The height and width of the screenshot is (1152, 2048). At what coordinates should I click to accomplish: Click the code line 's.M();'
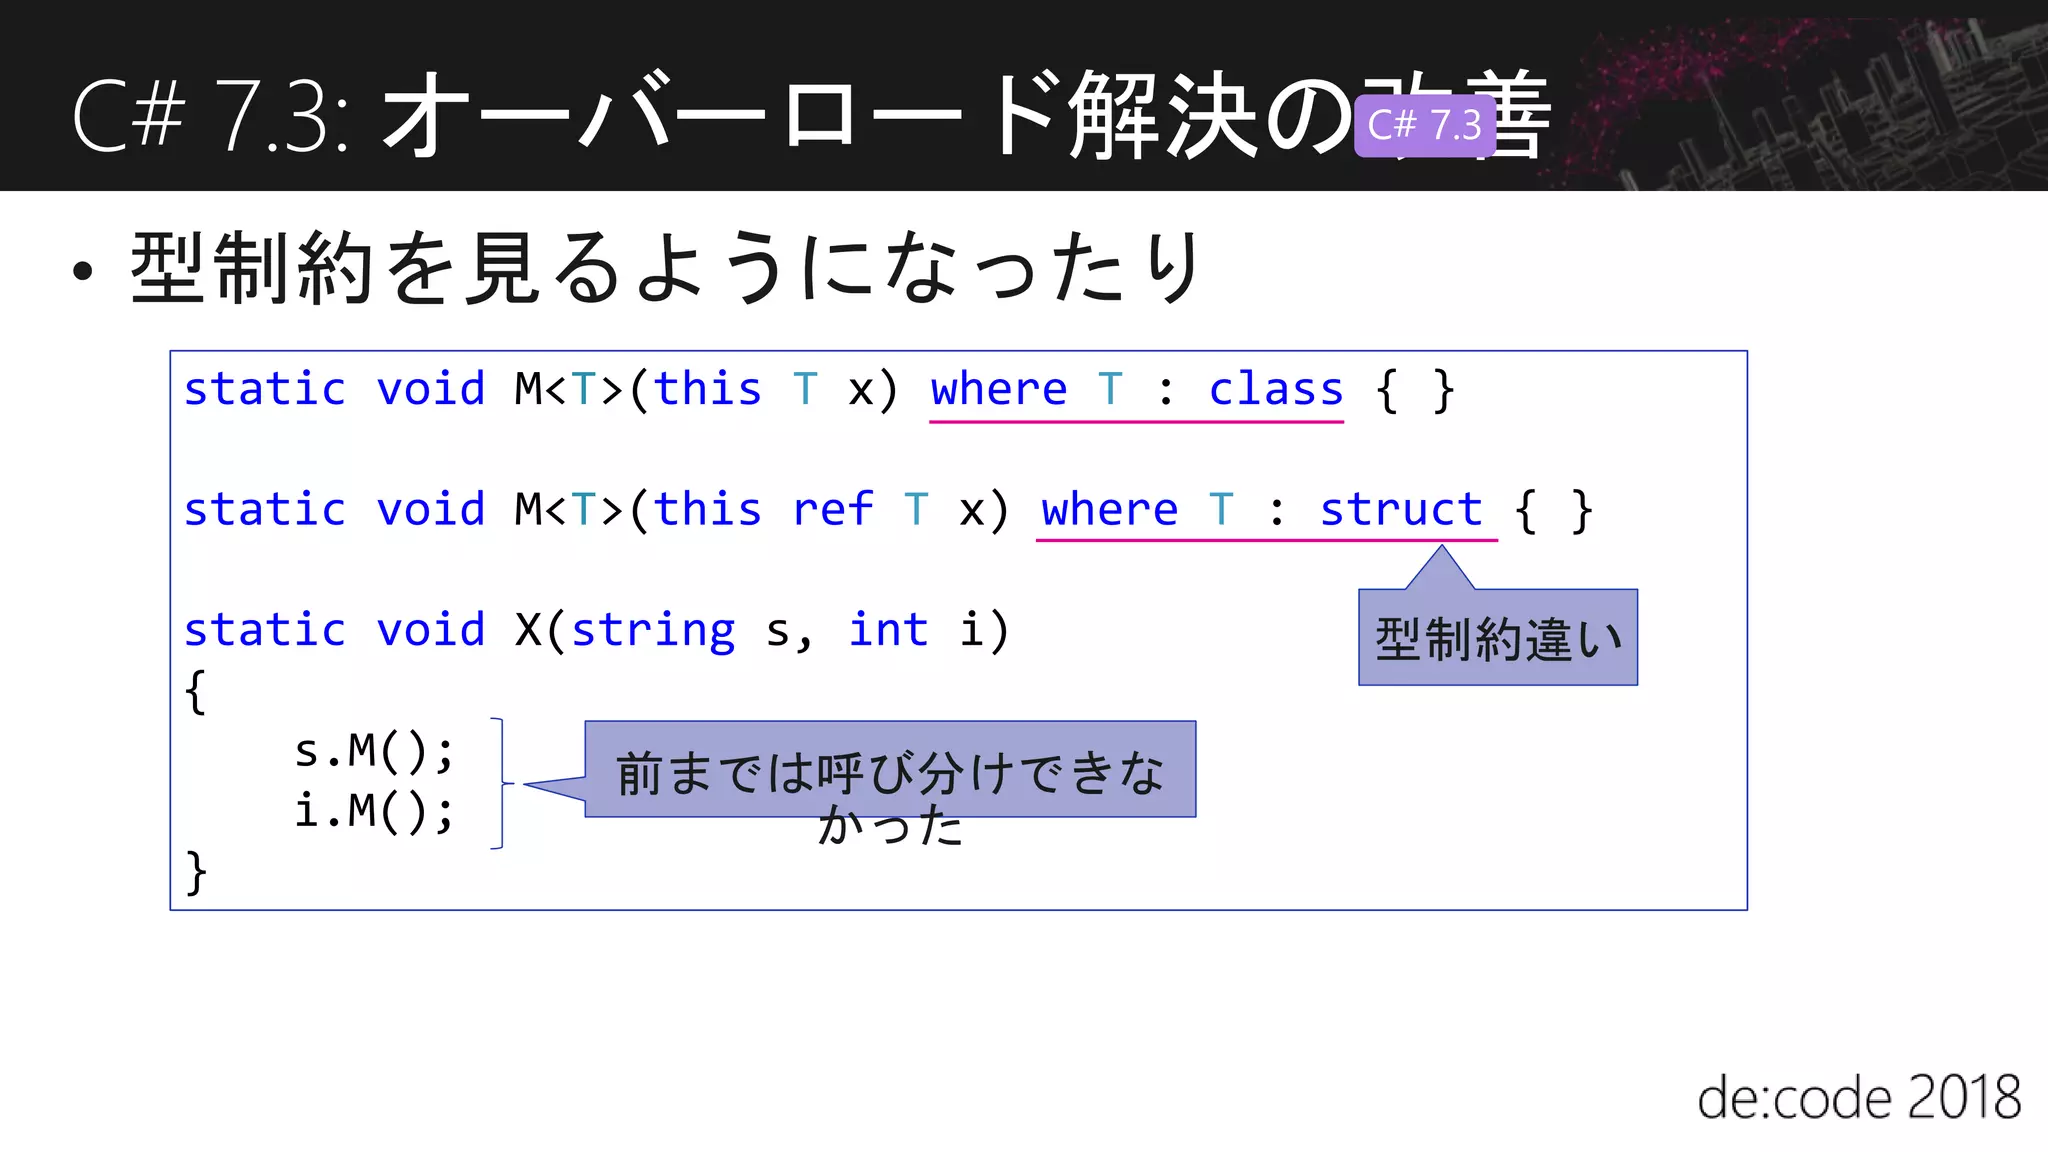[x=375, y=751]
